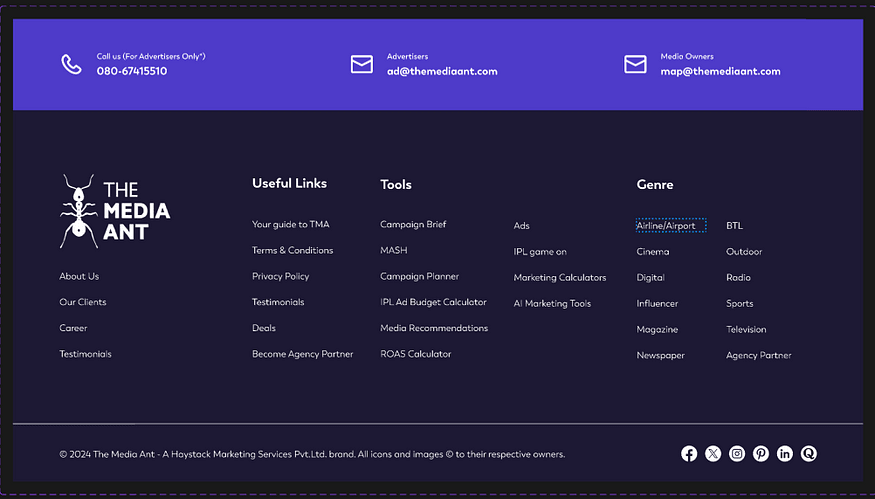Select the Digital genre
This screenshot has width=875, height=499.
650,277
